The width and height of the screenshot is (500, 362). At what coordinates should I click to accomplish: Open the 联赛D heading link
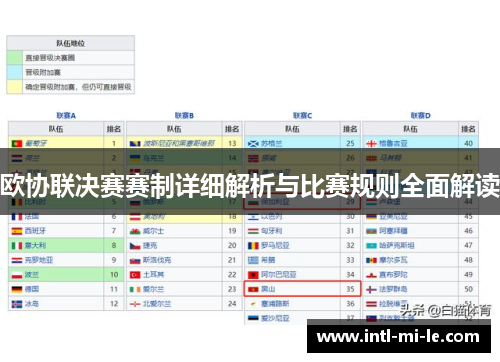pos(421,116)
